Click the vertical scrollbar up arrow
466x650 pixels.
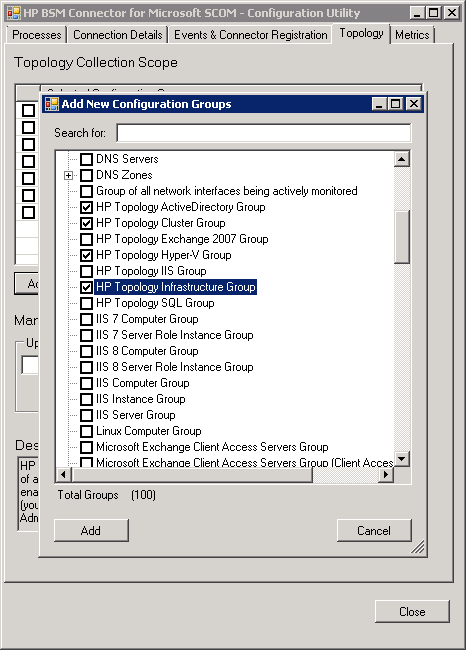tap(402, 159)
